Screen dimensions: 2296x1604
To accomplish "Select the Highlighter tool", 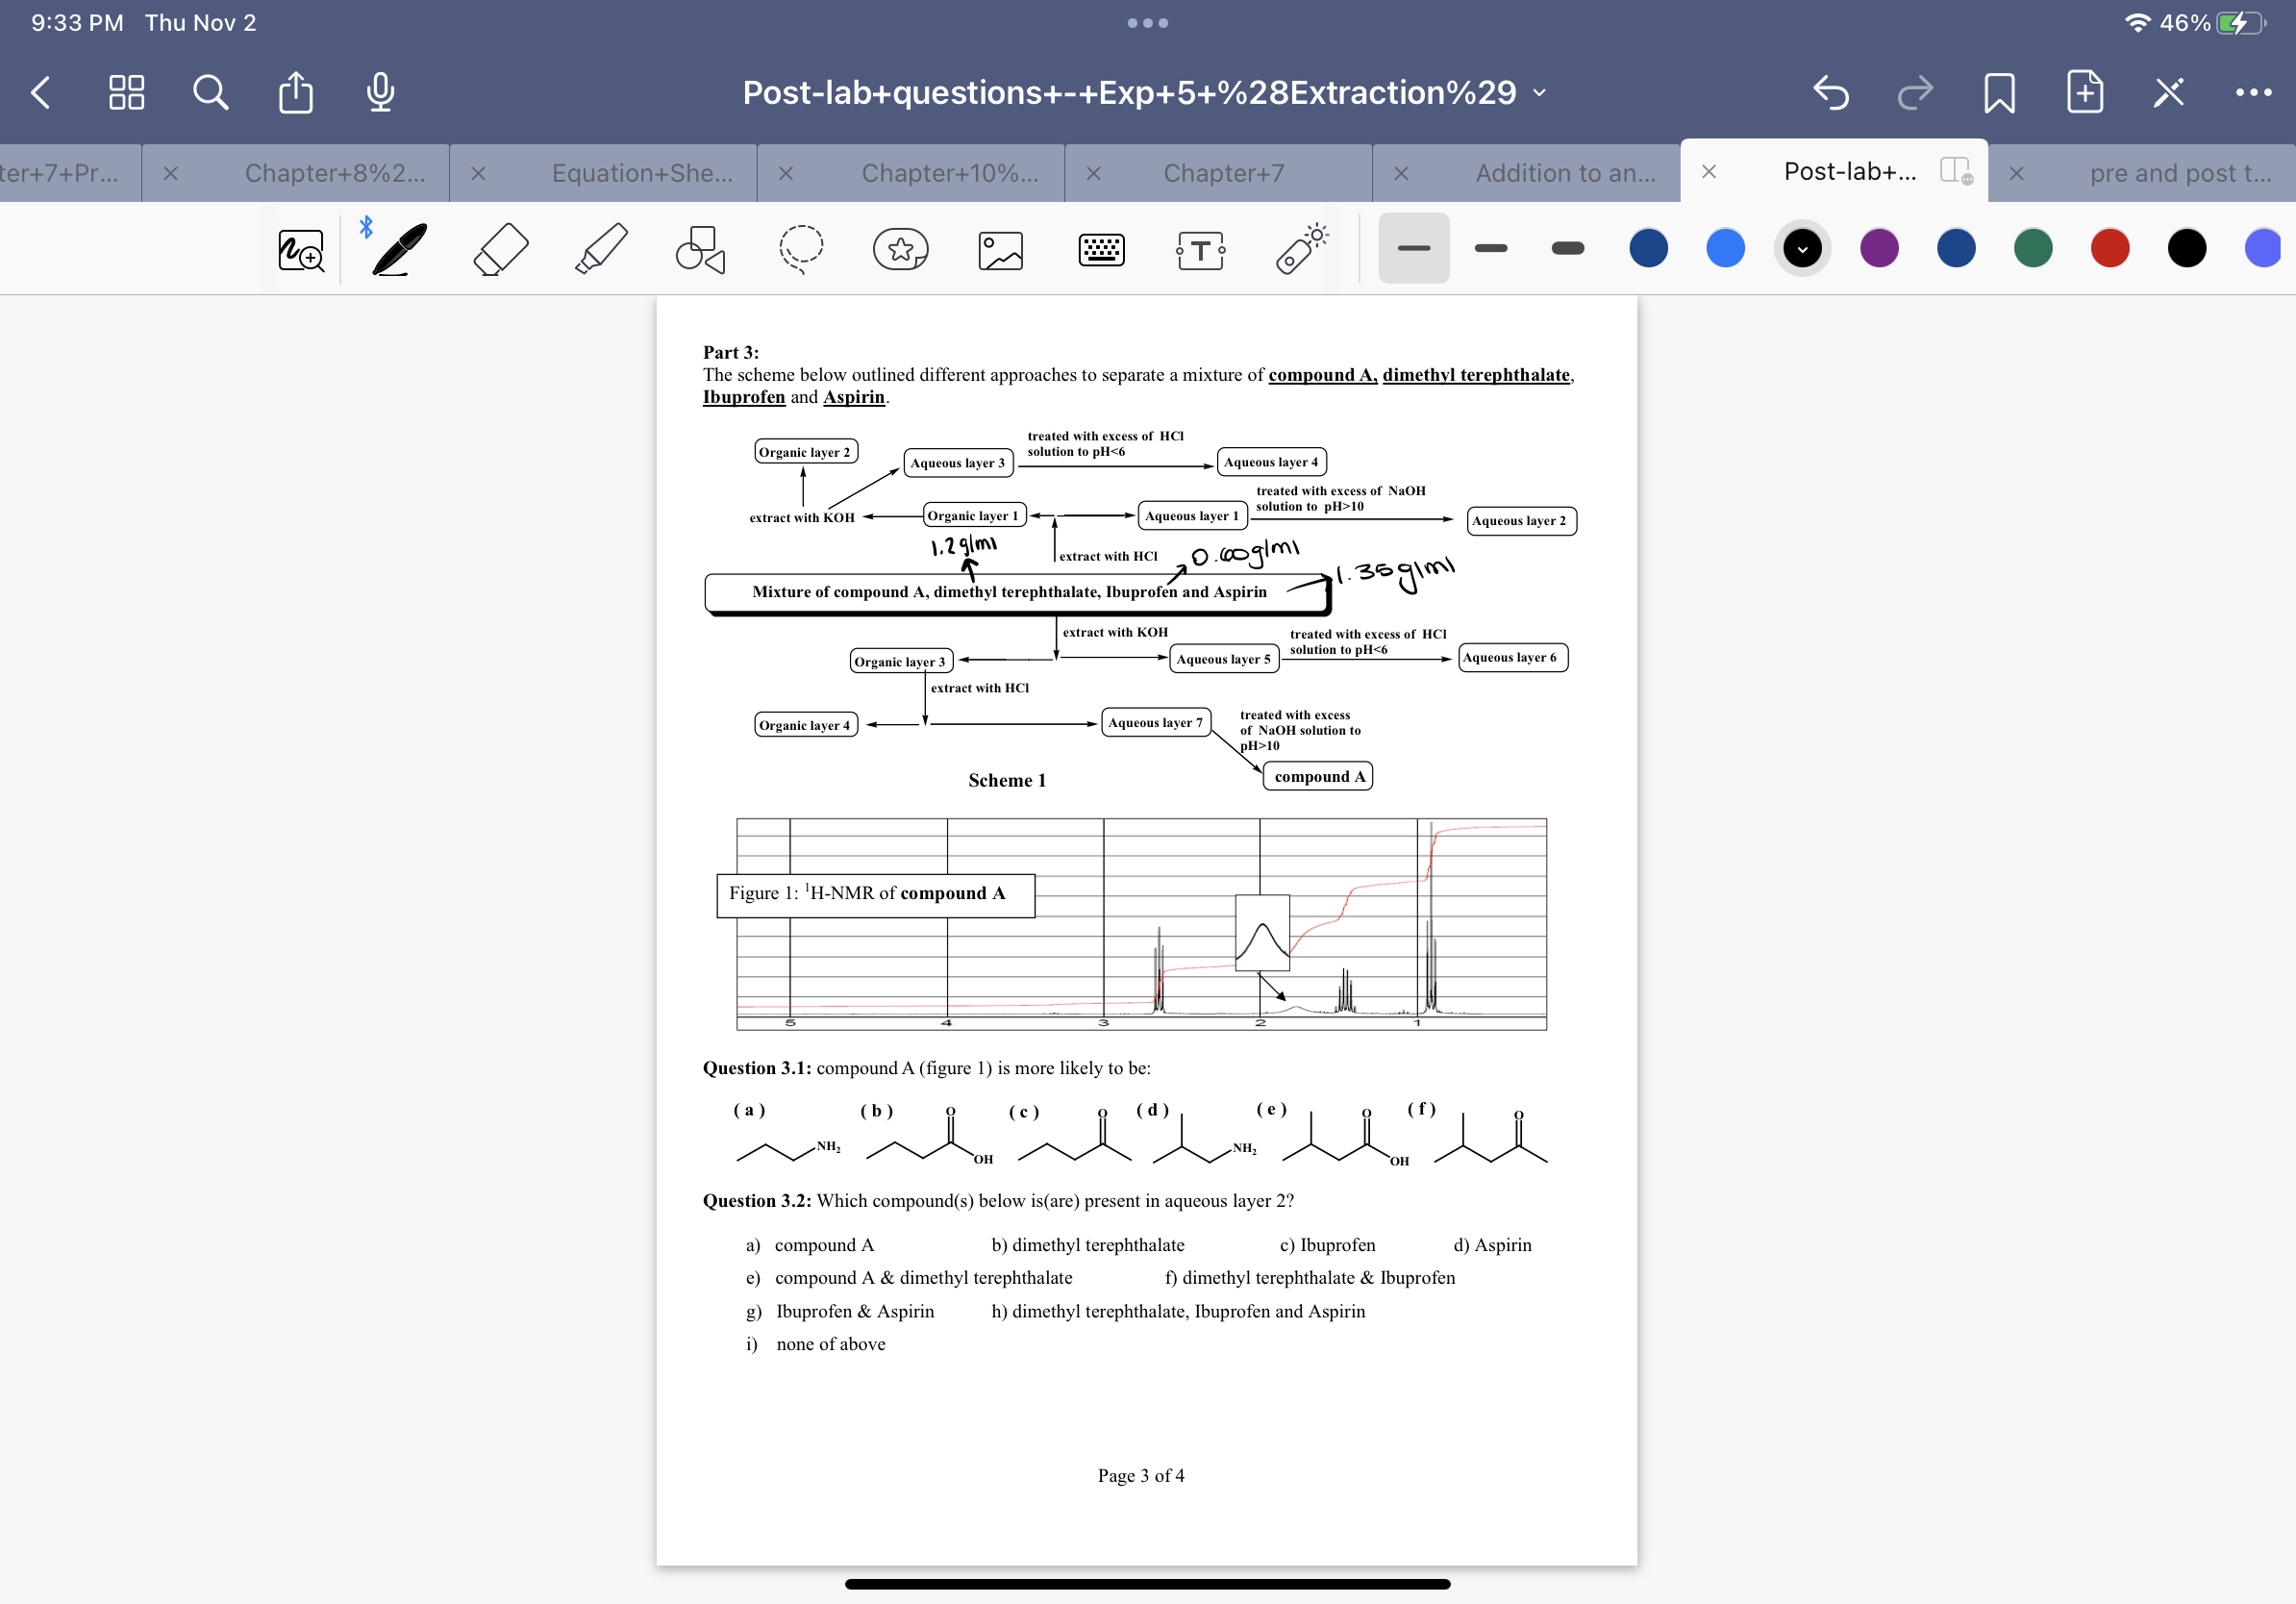I will click(x=601, y=249).
